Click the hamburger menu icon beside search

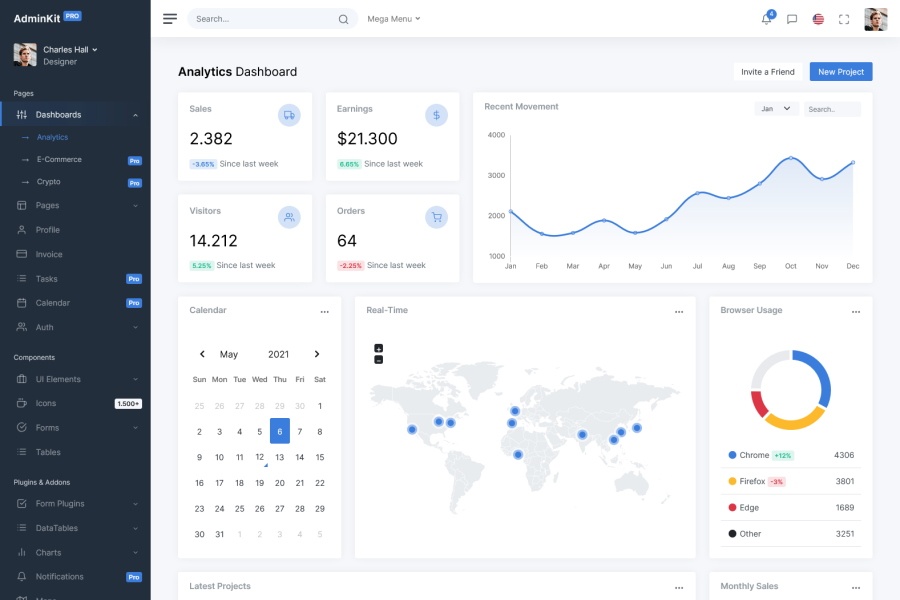[x=169, y=18]
